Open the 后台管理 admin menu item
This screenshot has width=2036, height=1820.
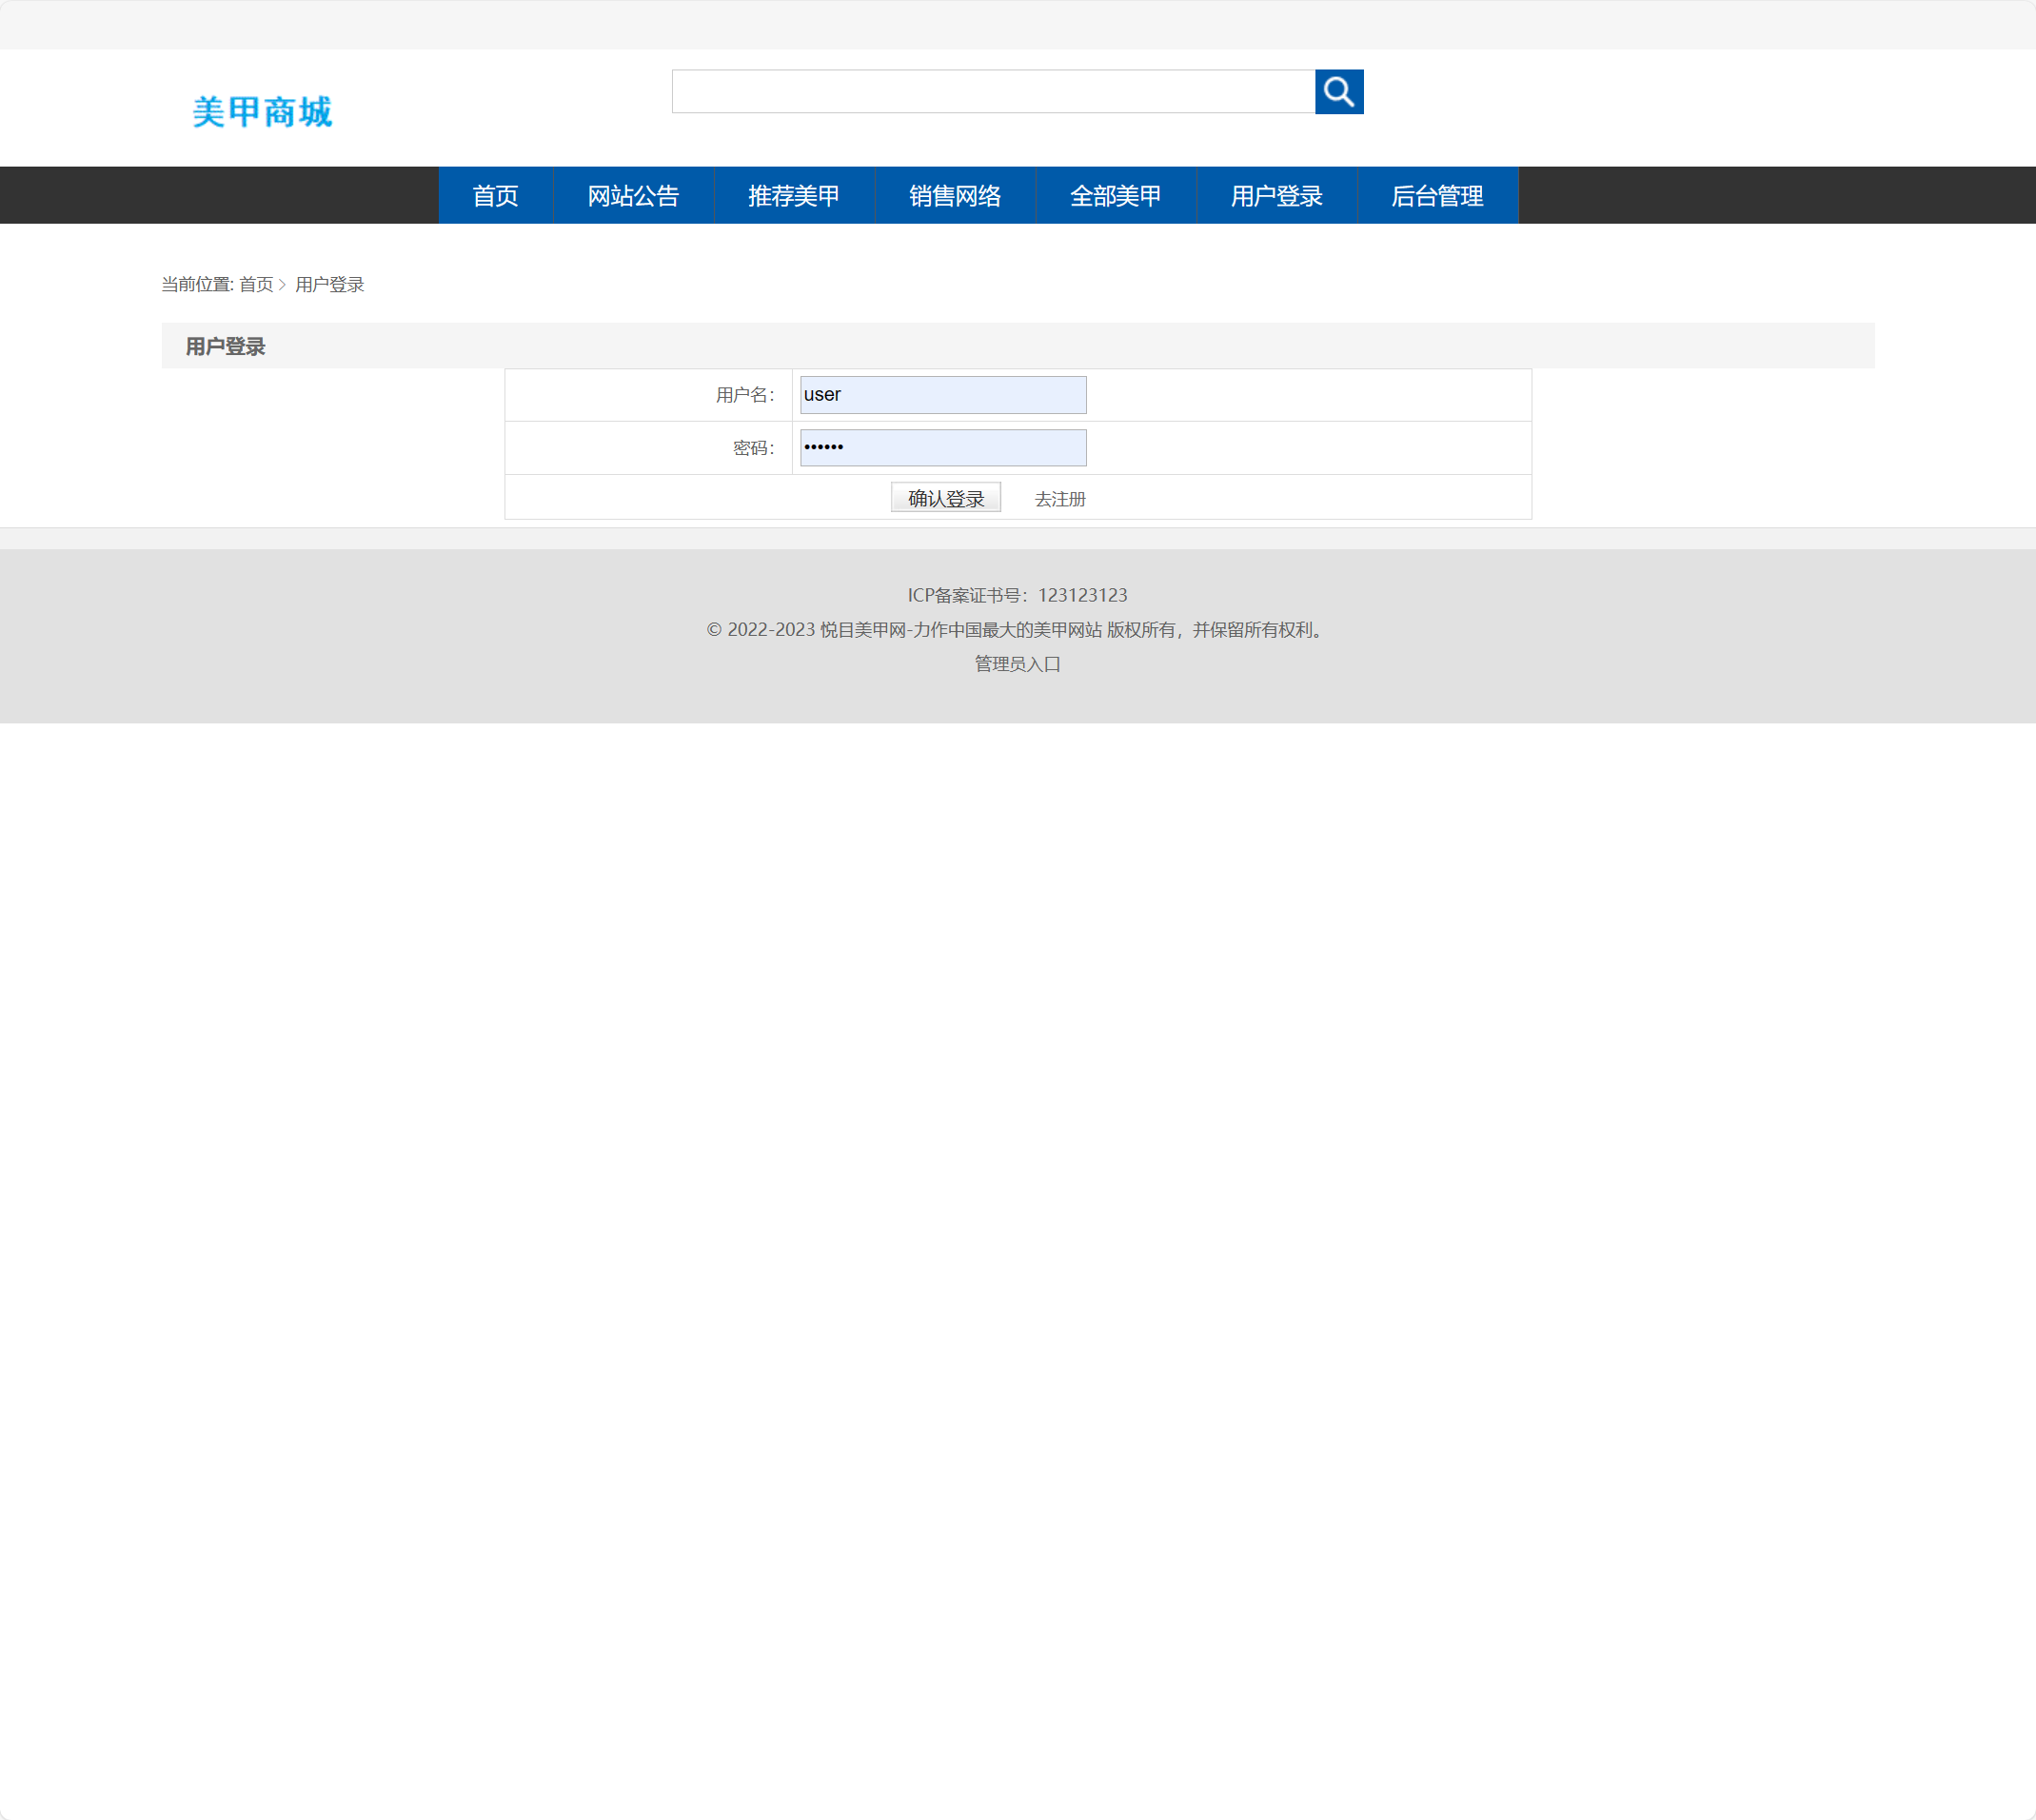click(1438, 195)
